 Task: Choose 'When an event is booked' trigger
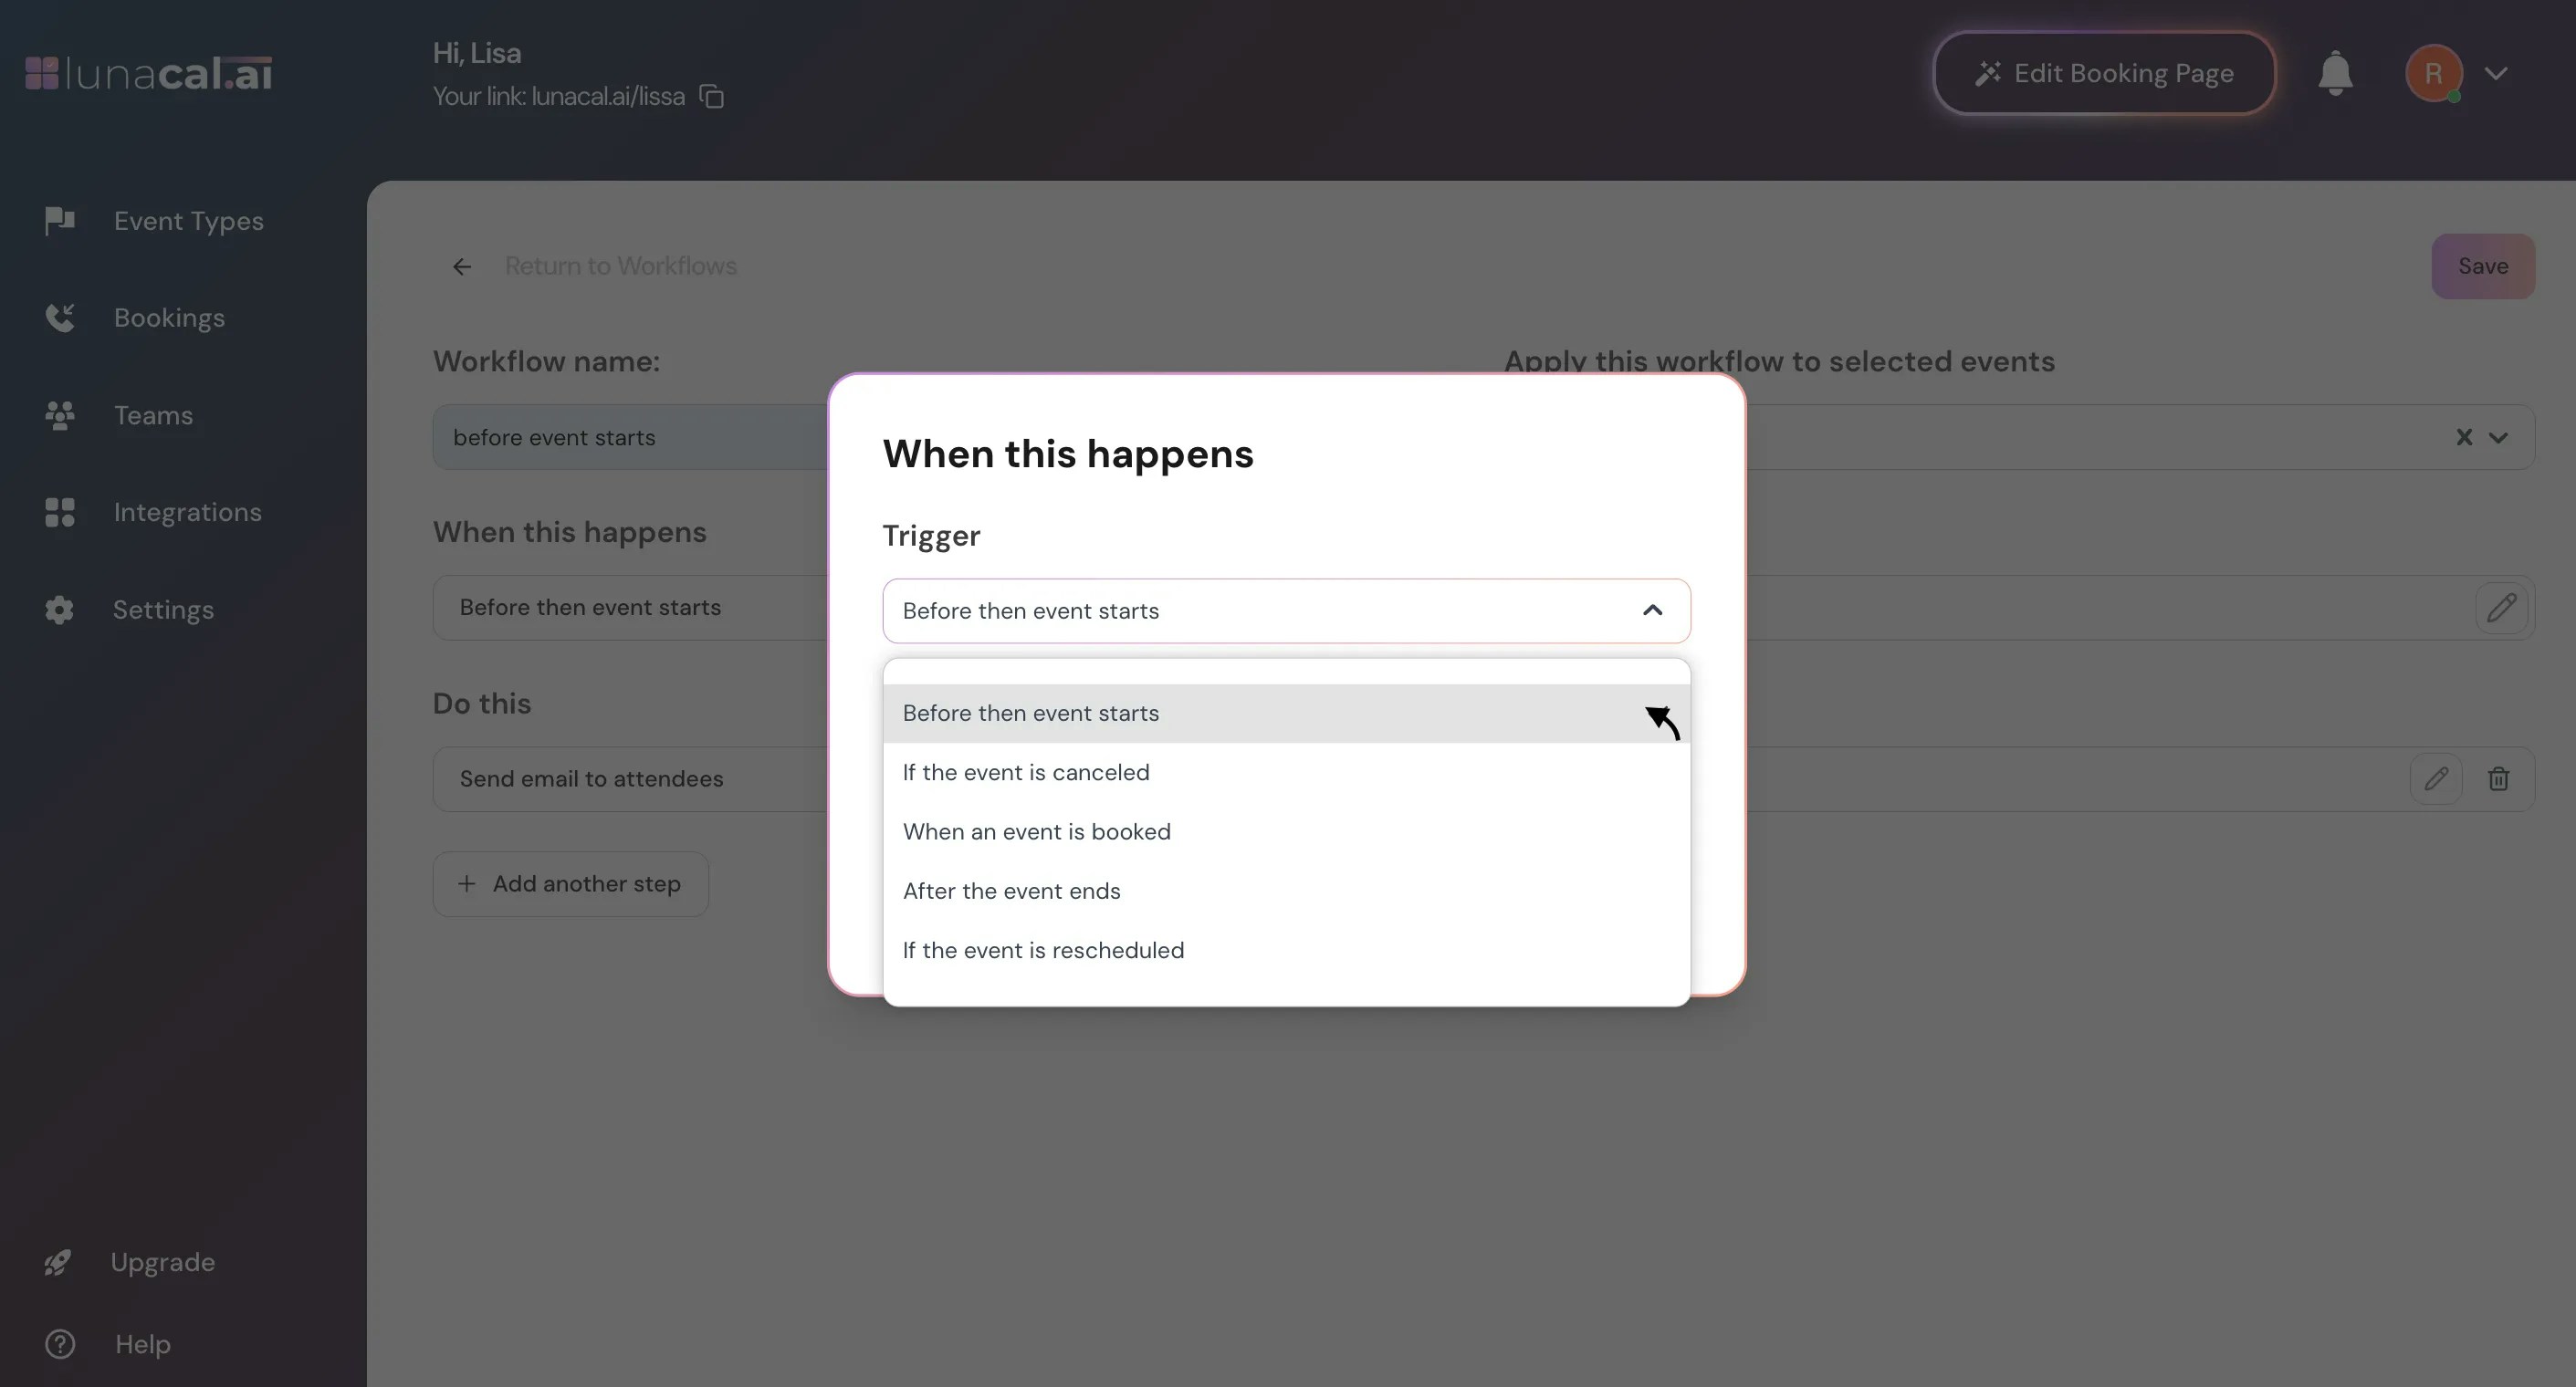[1036, 832]
